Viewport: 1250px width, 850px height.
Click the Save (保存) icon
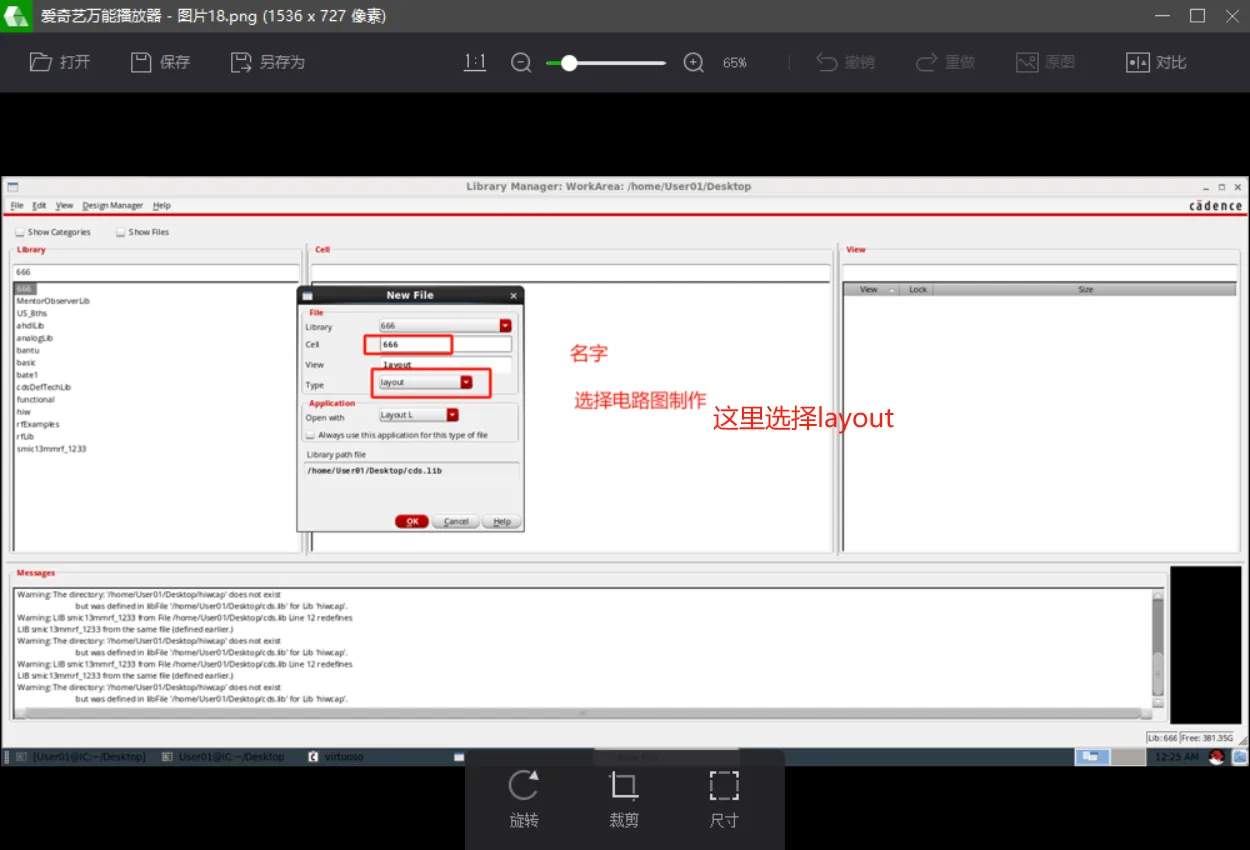click(x=141, y=62)
